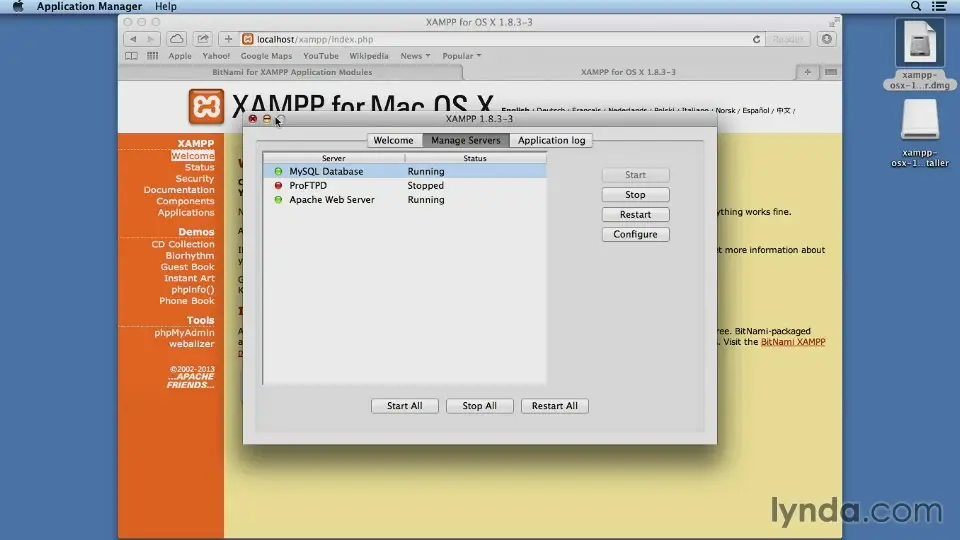960x540 pixels.
Task: Open the Components sidebar link
Action: (x=185, y=201)
